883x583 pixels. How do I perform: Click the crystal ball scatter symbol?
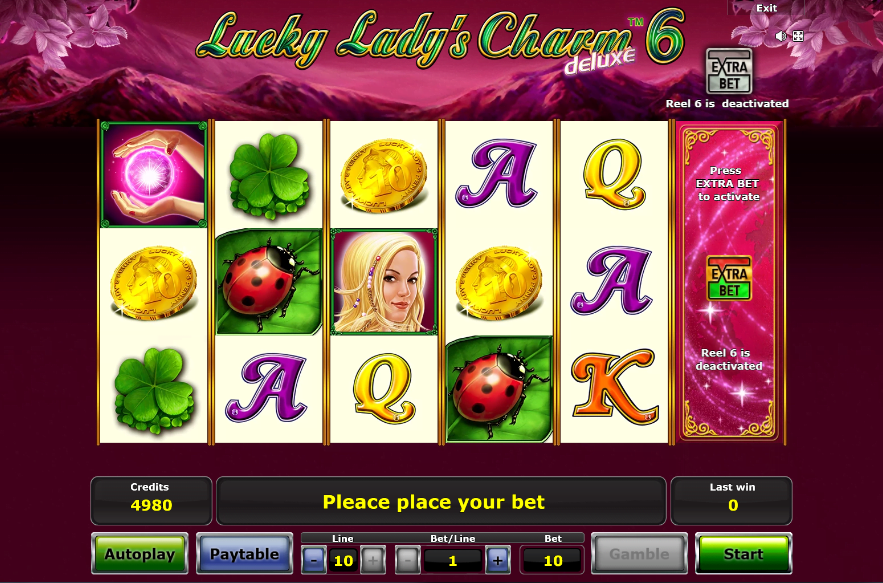pyautogui.click(x=153, y=175)
